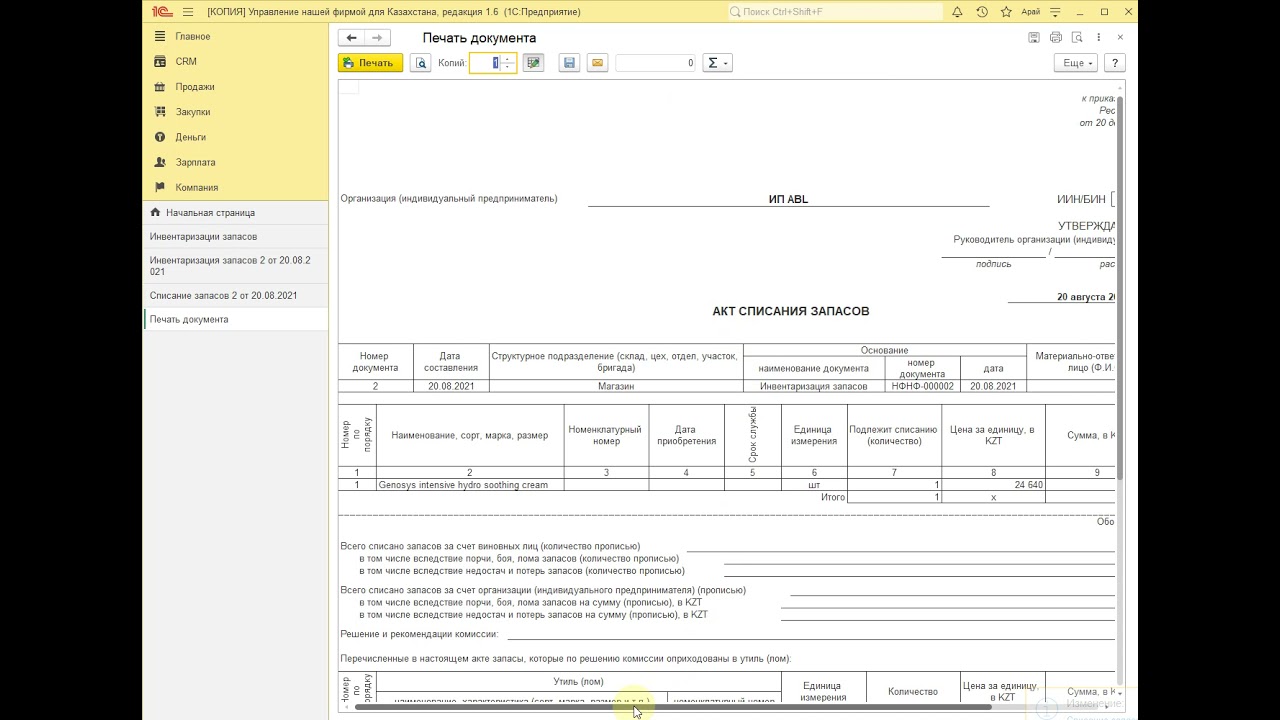Image resolution: width=1280 pixels, height=720 pixels.
Task: Open the favorites star icon
Action: pos(1006,12)
